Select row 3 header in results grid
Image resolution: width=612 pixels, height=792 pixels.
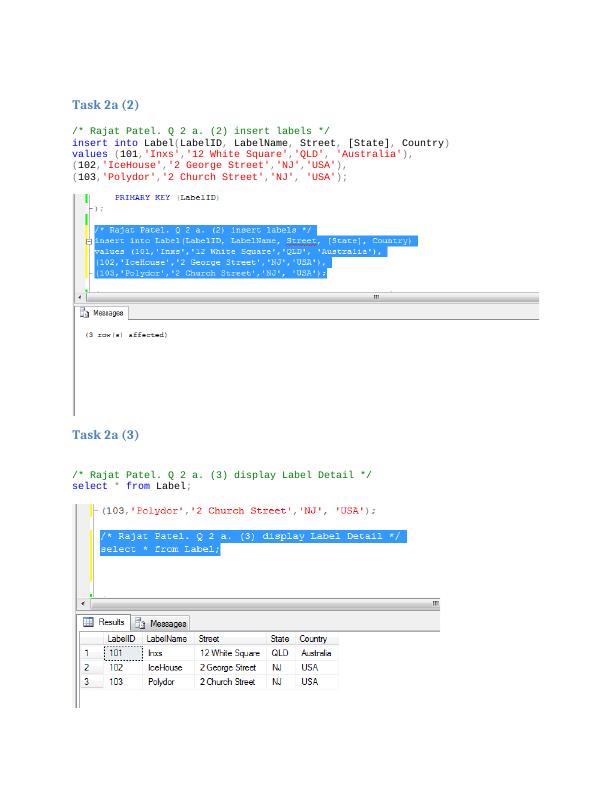click(87, 682)
